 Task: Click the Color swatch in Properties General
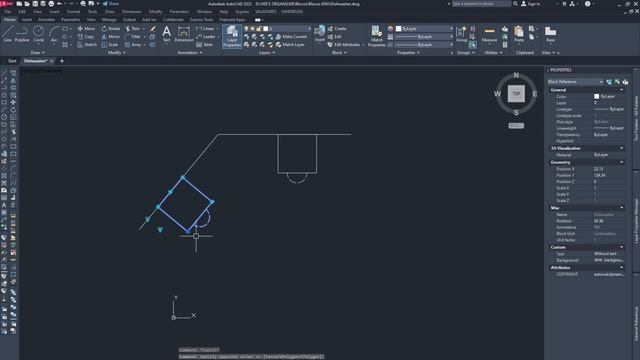596,96
